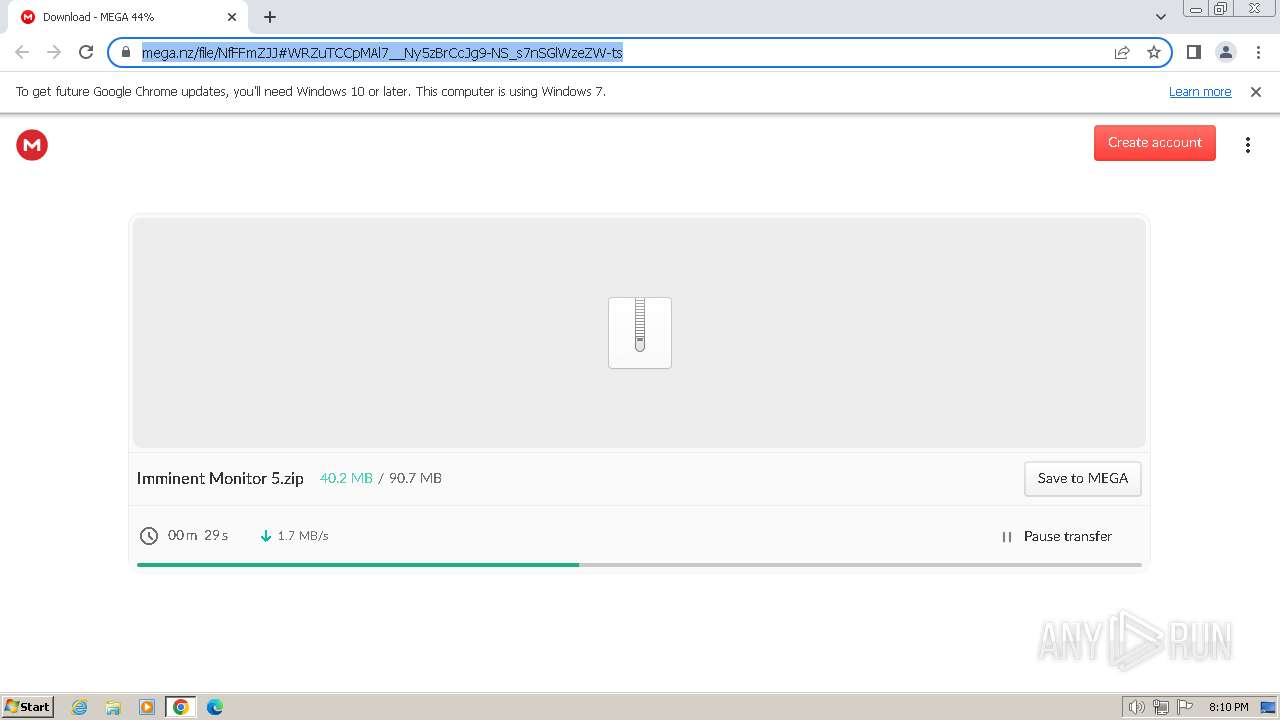
Task: Click the zip file icon preview
Action: tap(640, 333)
